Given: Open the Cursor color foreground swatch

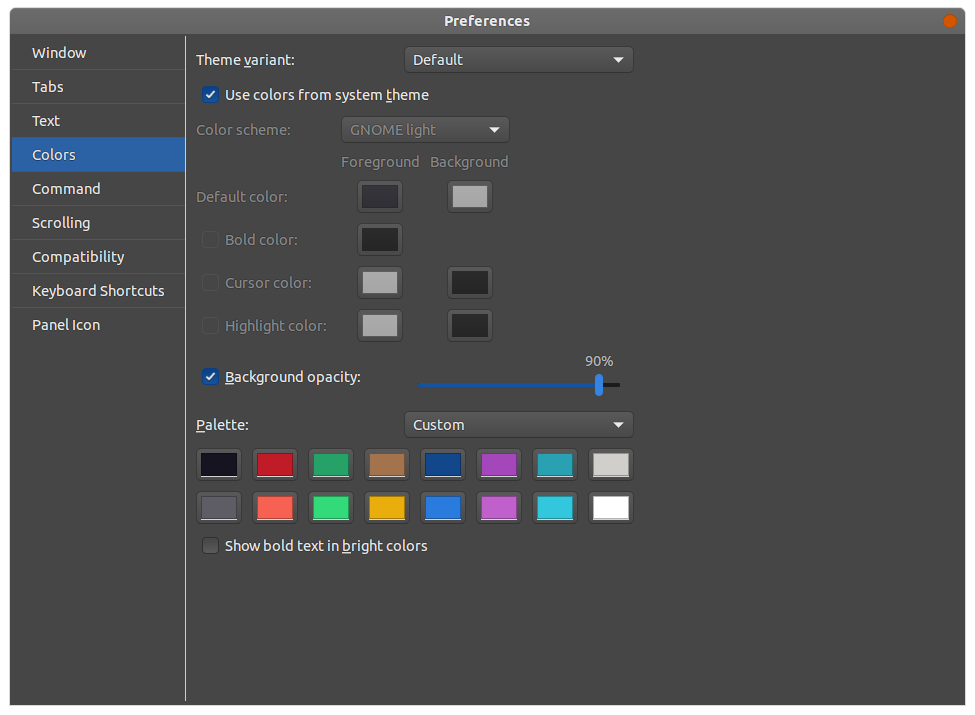Looking at the screenshot, I should (380, 283).
